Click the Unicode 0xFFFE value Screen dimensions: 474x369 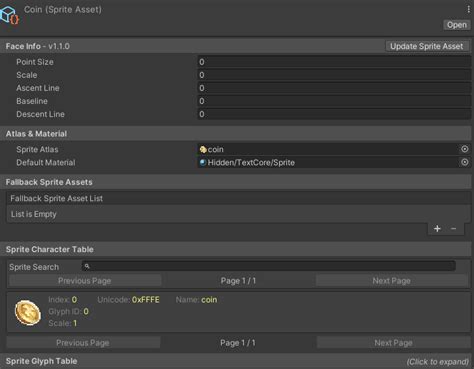click(146, 300)
